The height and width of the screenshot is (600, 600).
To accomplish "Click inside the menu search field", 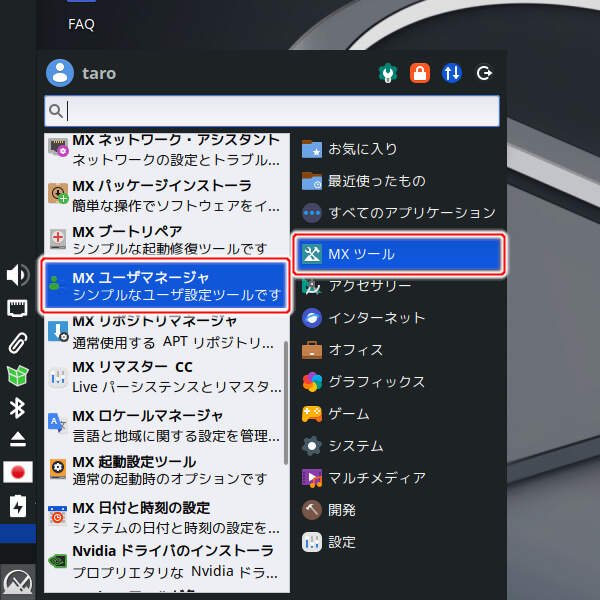I will [272, 111].
